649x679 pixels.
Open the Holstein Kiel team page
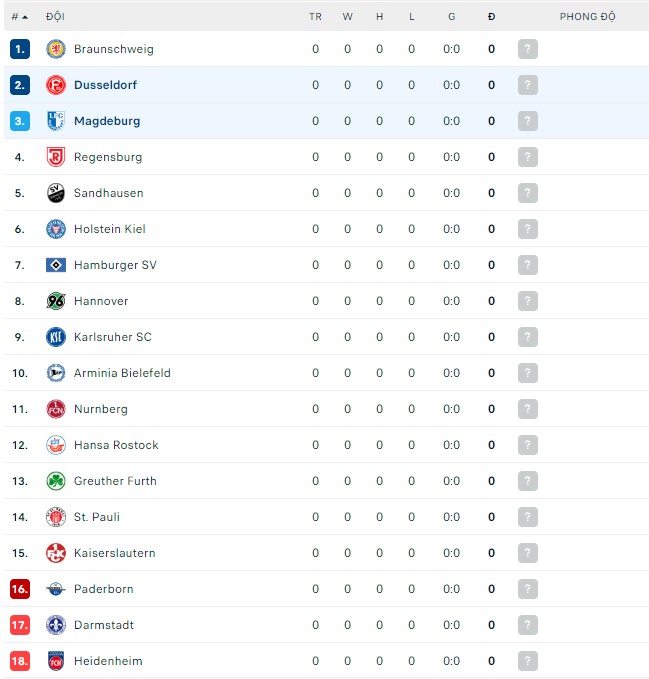click(110, 229)
